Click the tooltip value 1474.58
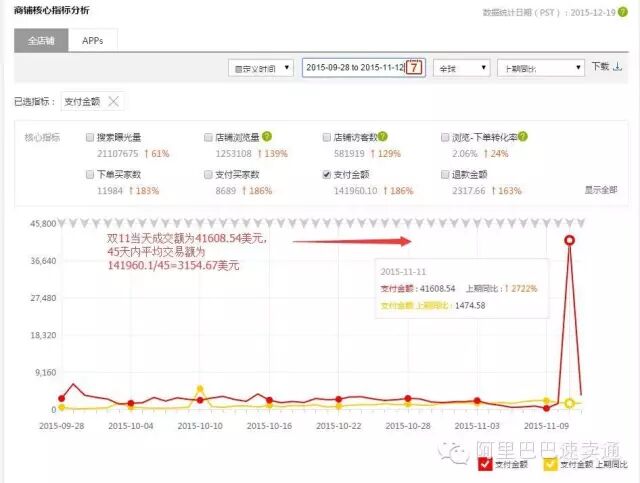The width and height of the screenshot is (640, 483). coord(470,305)
